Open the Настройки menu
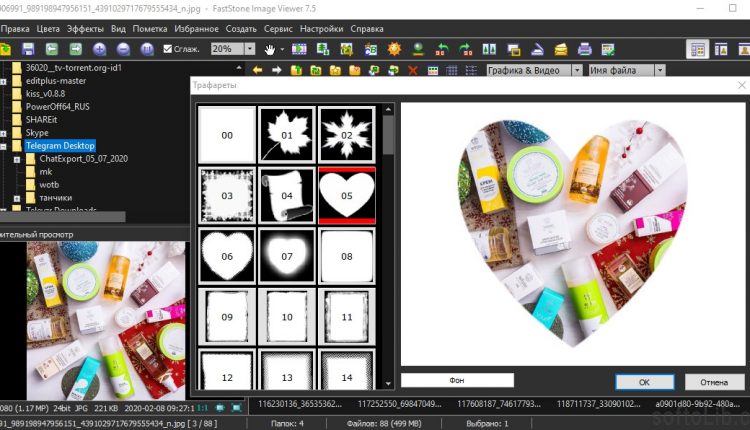 point(321,29)
